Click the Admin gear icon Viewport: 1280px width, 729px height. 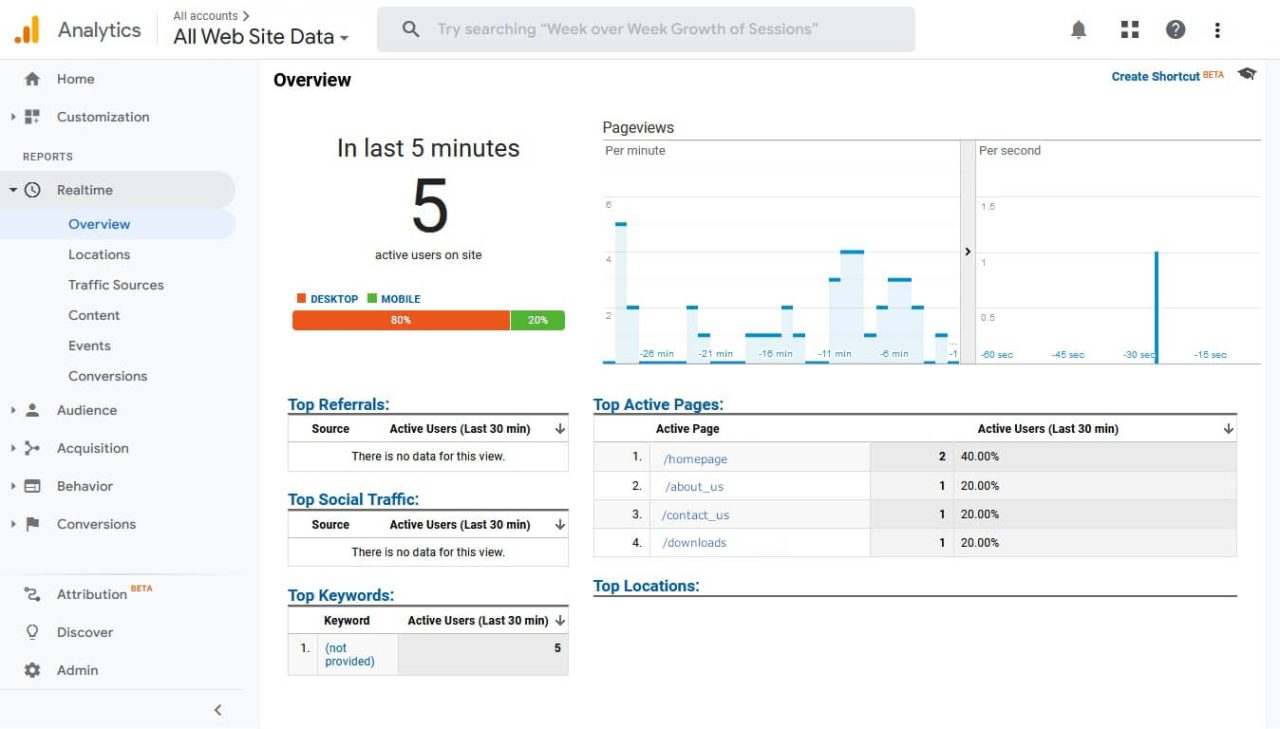32,670
